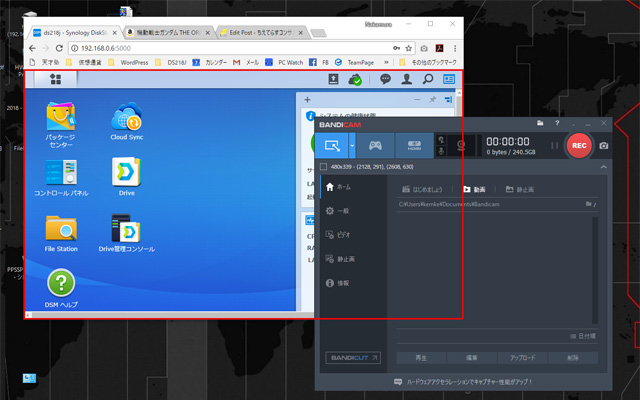Launch Cloud Sync on the DSM desktop

point(126,122)
